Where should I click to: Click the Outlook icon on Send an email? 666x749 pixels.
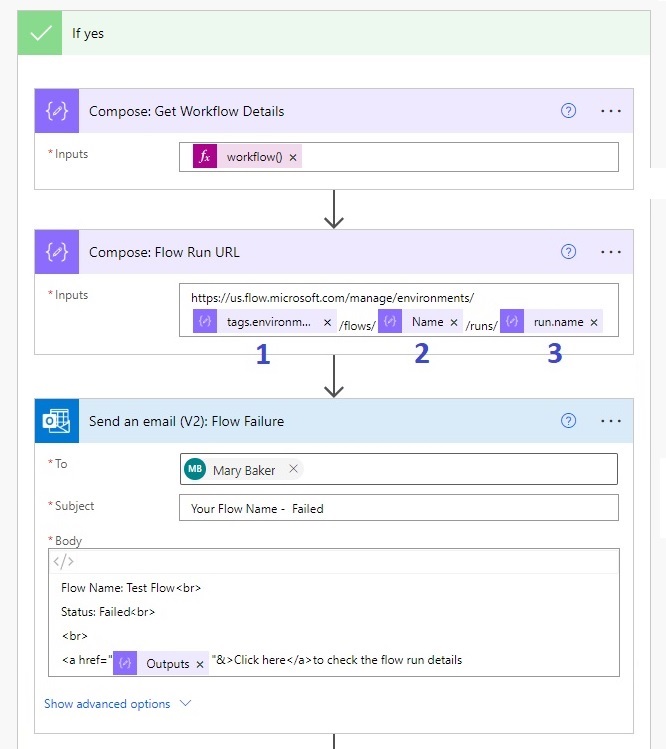click(x=57, y=421)
